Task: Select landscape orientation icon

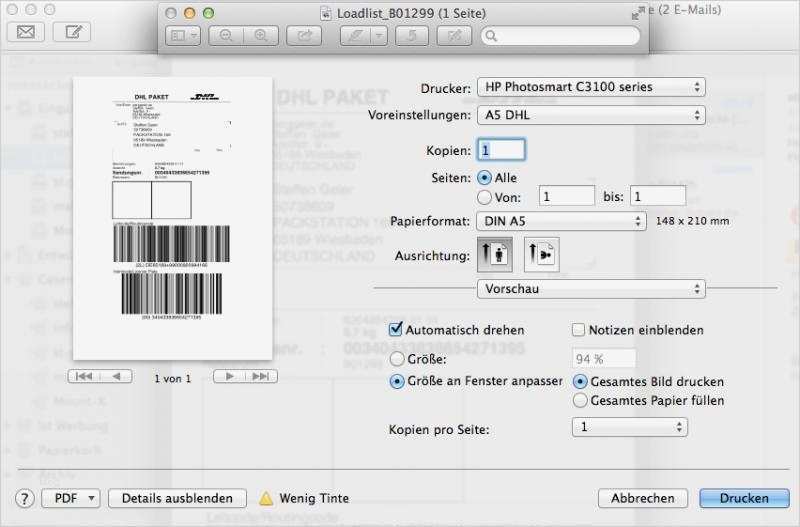Action: point(541,254)
